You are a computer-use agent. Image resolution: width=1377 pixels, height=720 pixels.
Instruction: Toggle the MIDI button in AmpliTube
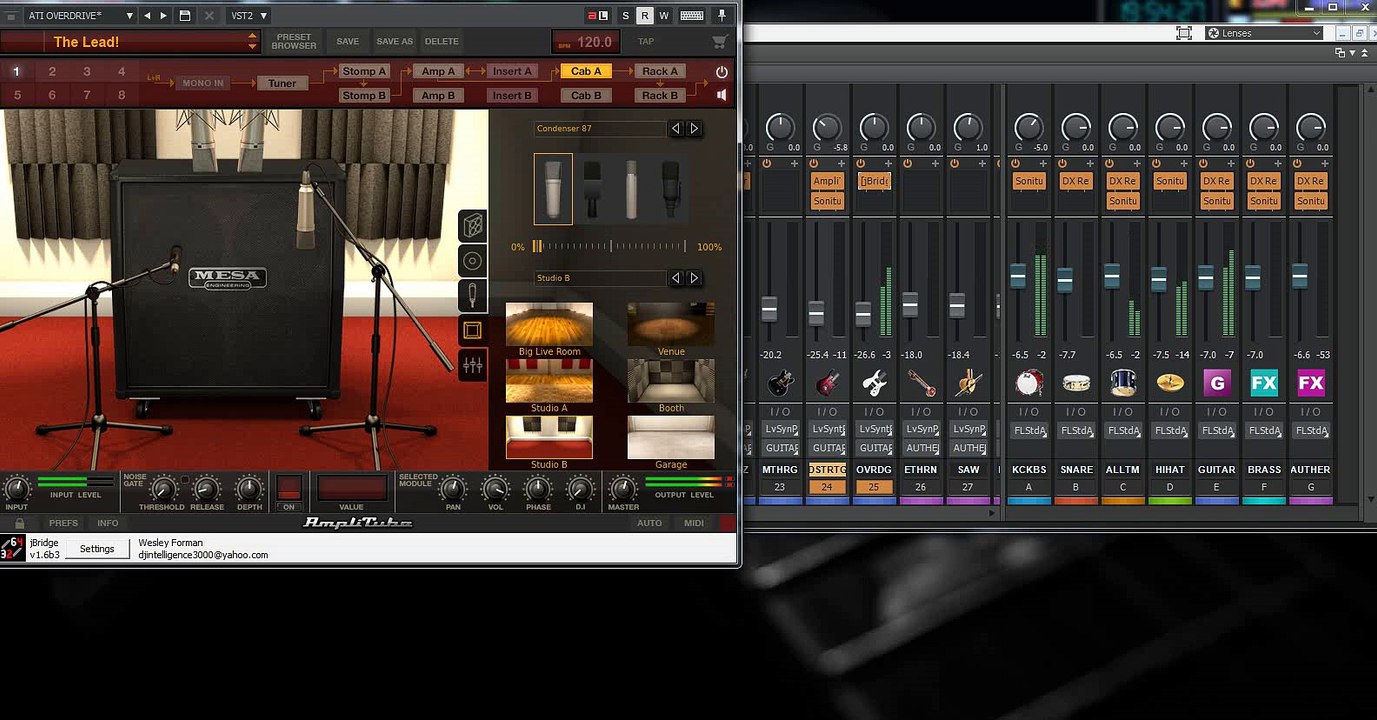point(694,523)
